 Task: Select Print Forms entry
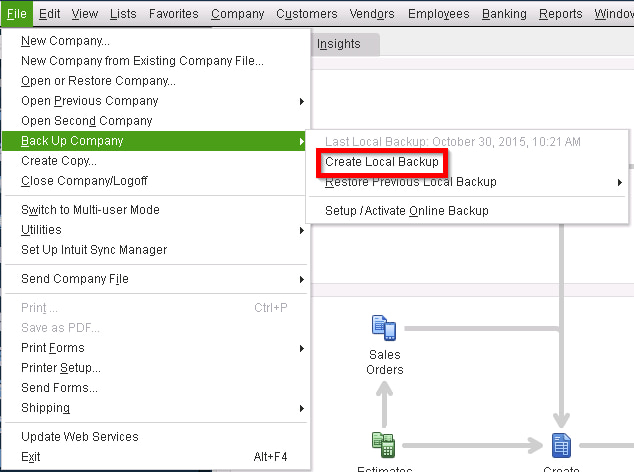click(x=156, y=348)
